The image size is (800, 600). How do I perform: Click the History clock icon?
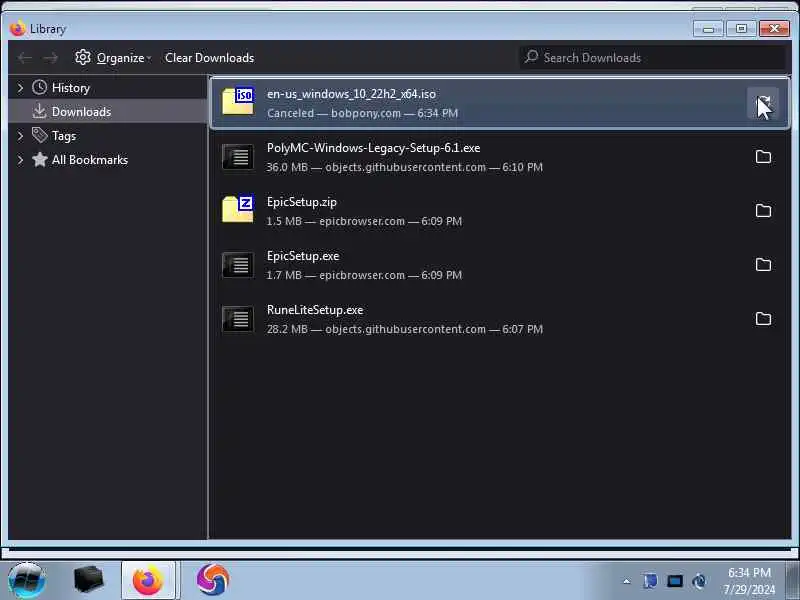coord(39,88)
